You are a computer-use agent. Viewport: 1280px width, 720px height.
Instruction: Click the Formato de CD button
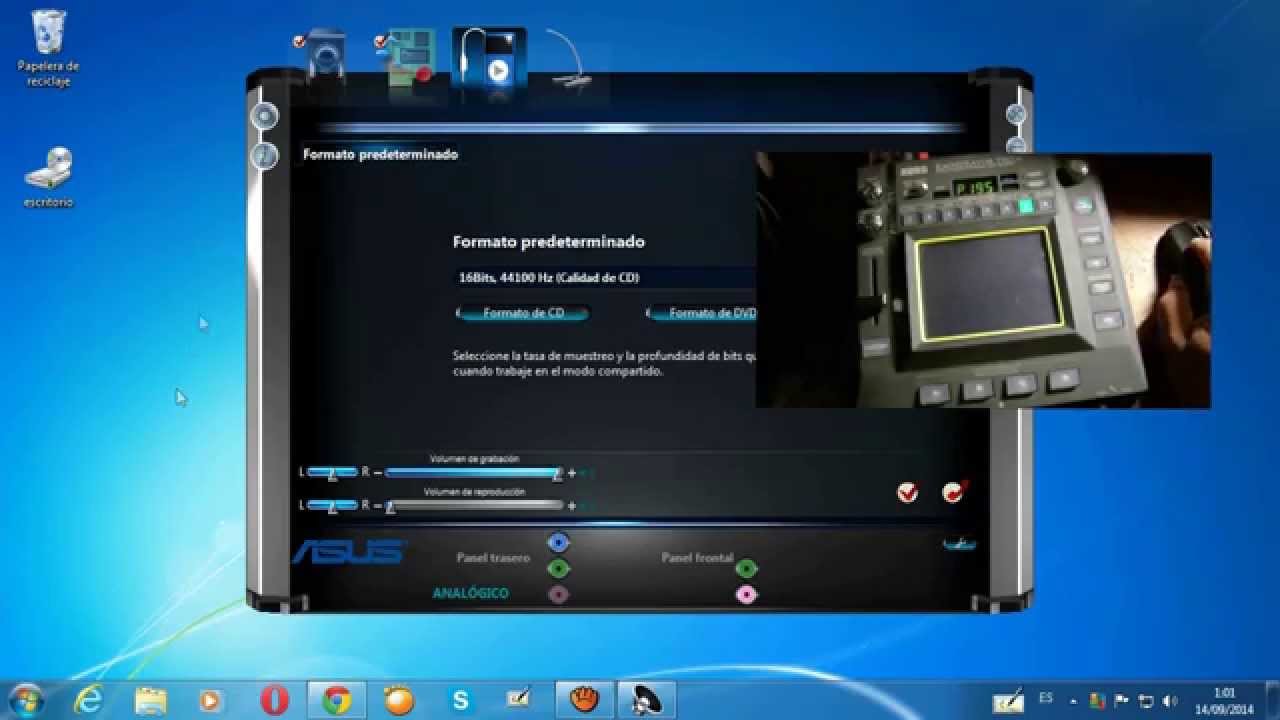523,313
